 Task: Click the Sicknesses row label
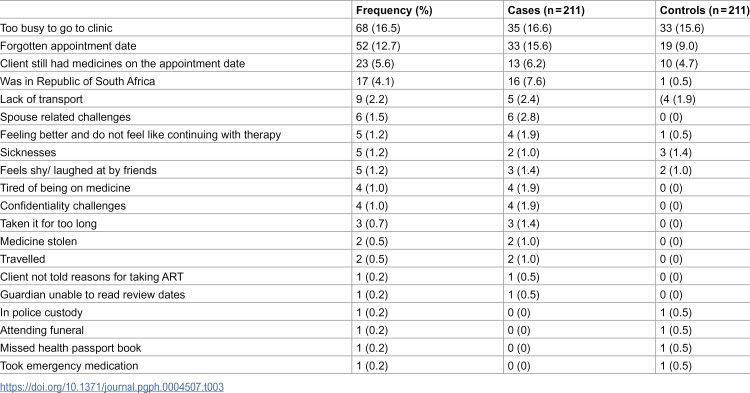pyautogui.click(x=28, y=153)
